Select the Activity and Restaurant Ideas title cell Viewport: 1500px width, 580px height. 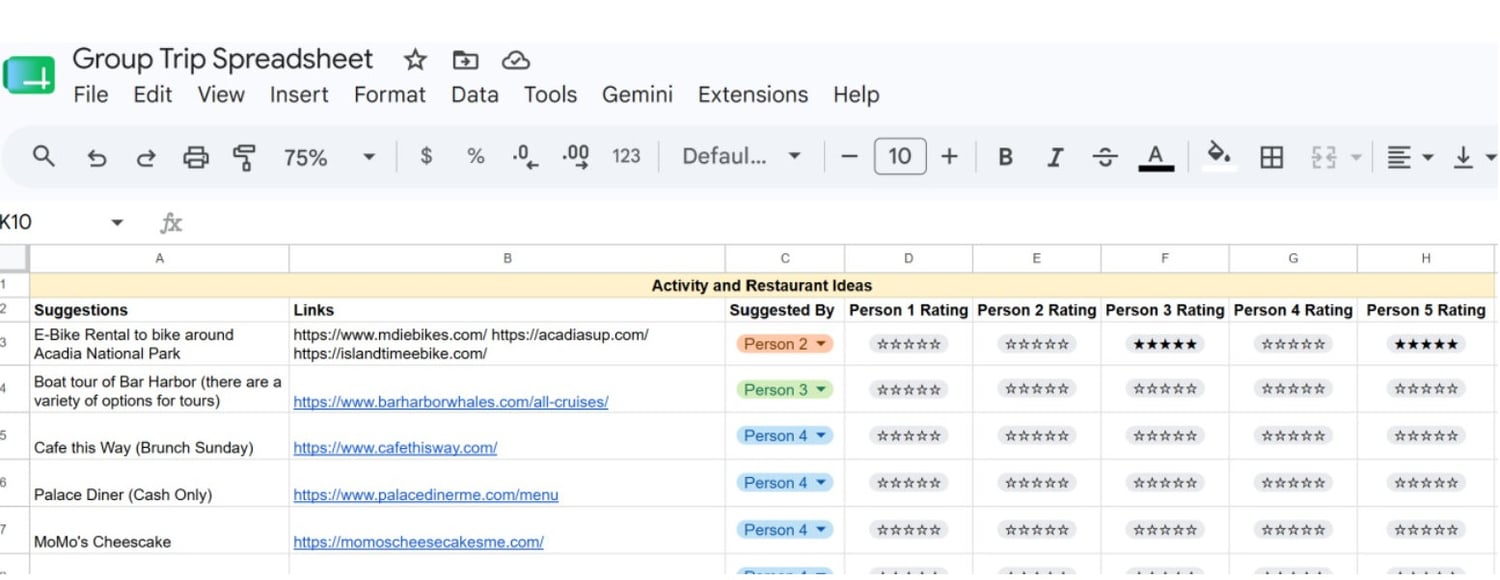point(762,286)
